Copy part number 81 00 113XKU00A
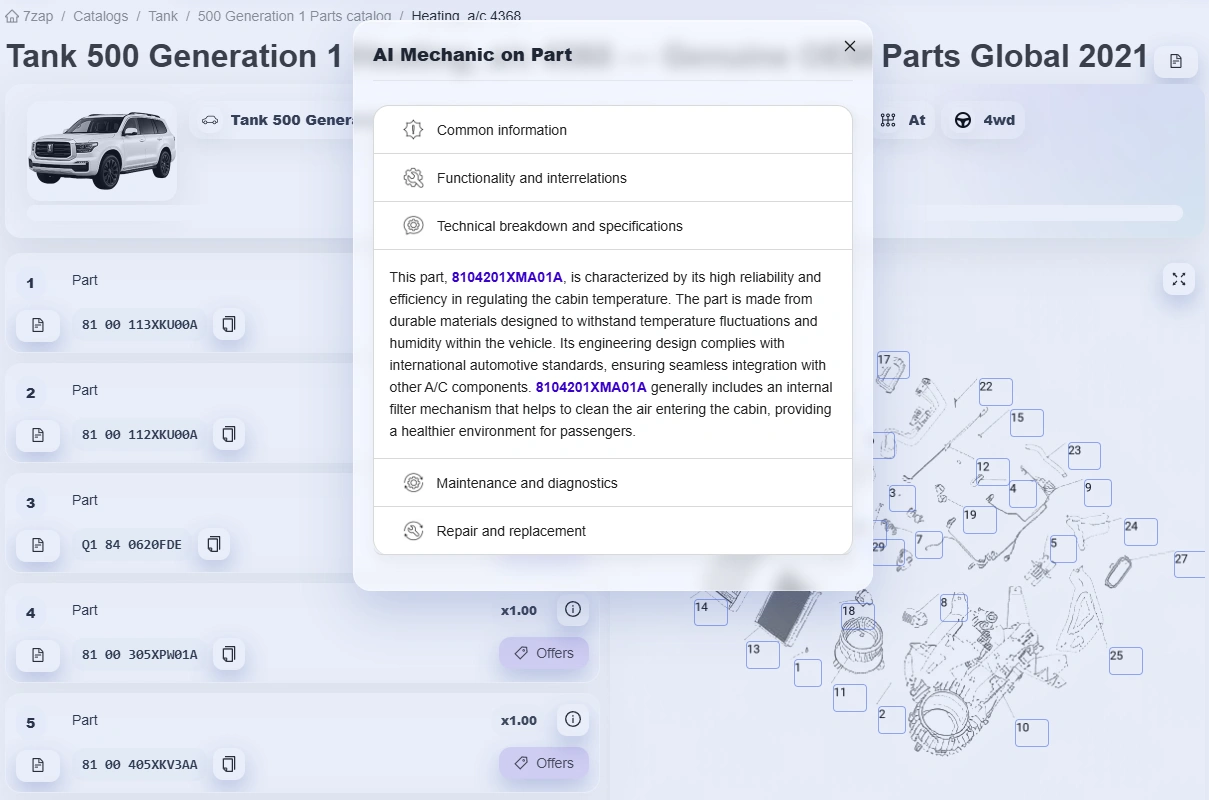 (x=229, y=324)
